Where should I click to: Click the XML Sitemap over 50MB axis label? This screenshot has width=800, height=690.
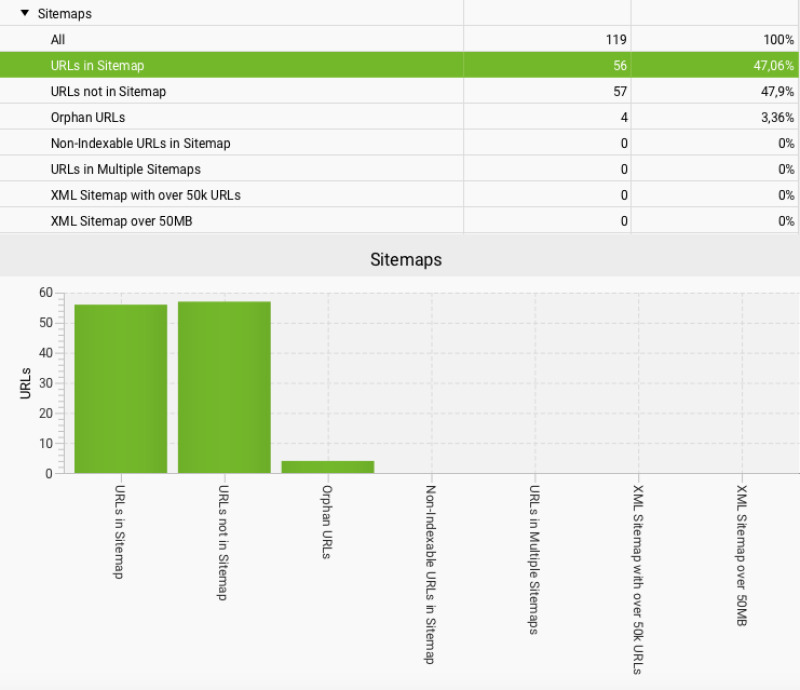tap(741, 556)
